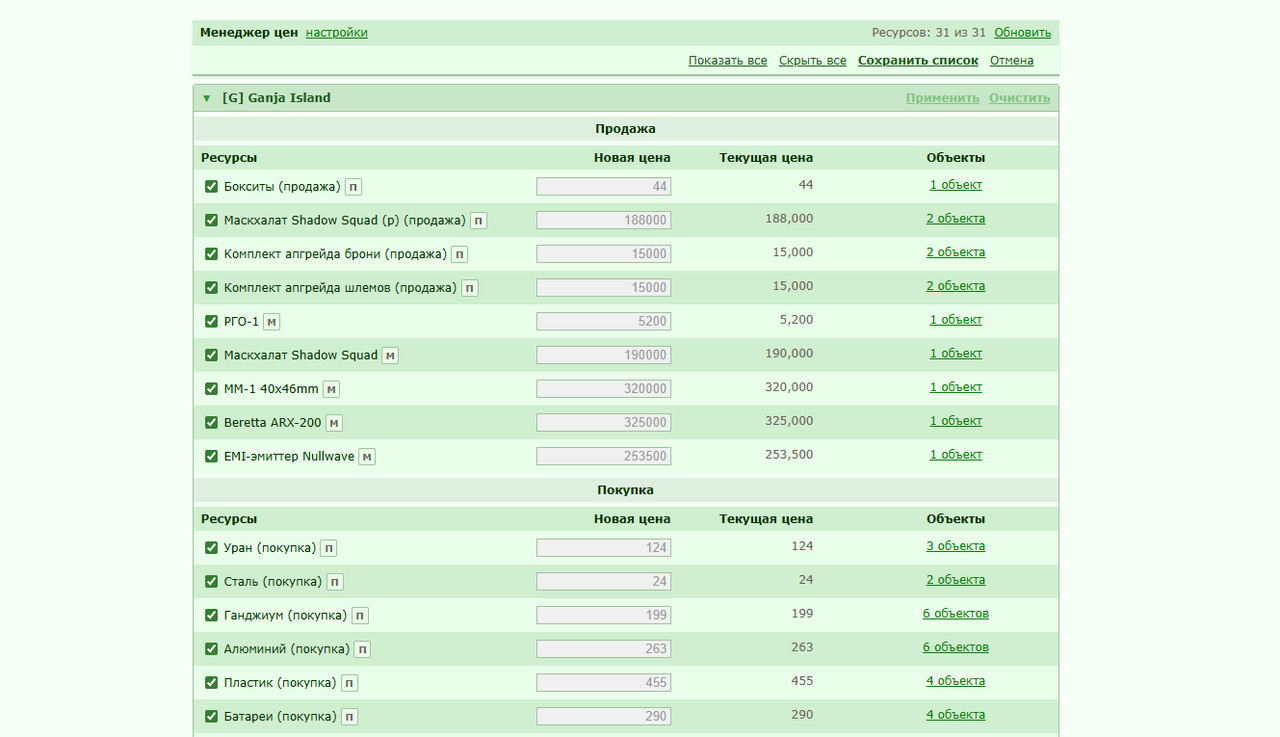Click Показать все
This screenshot has width=1280, height=737.
(728, 61)
